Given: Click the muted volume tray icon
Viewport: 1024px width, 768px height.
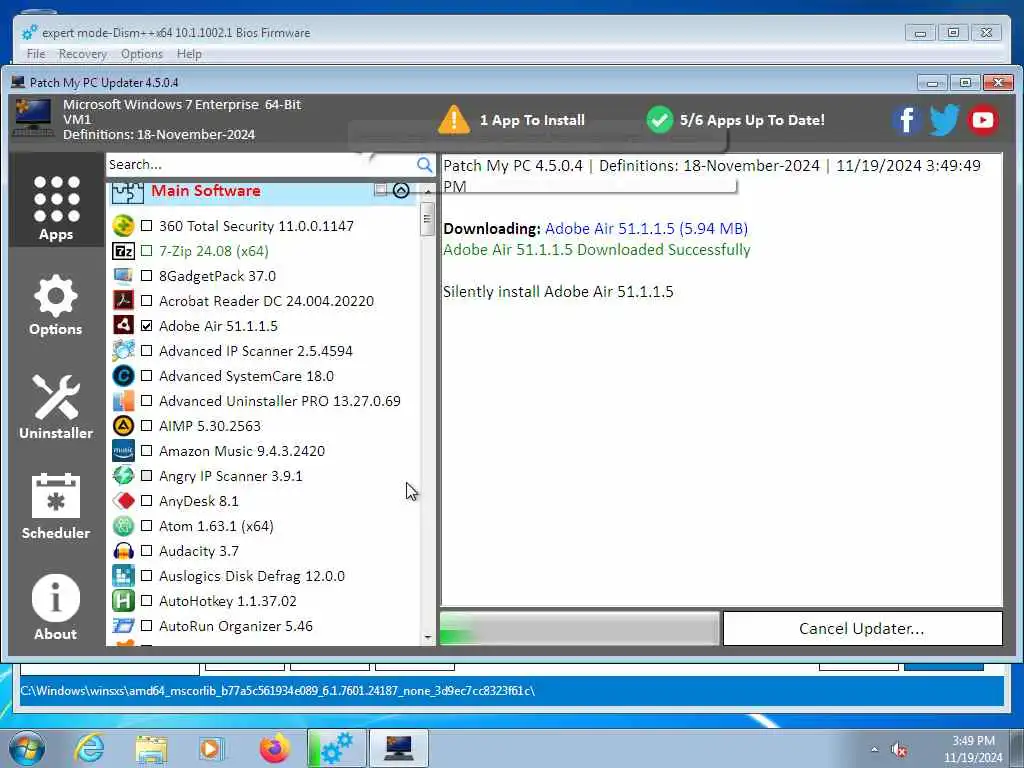Looking at the screenshot, I should (899, 750).
